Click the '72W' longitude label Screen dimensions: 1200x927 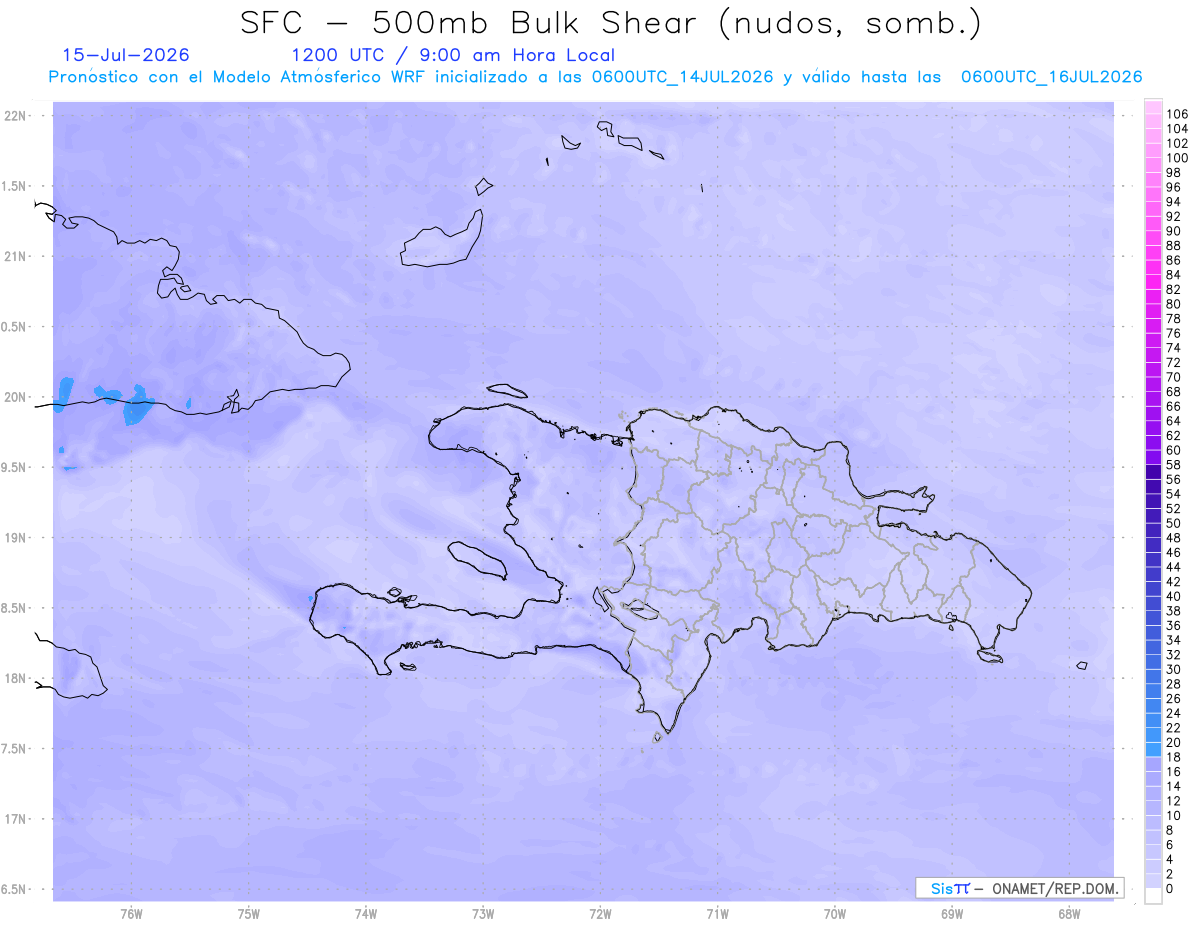[x=600, y=913]
